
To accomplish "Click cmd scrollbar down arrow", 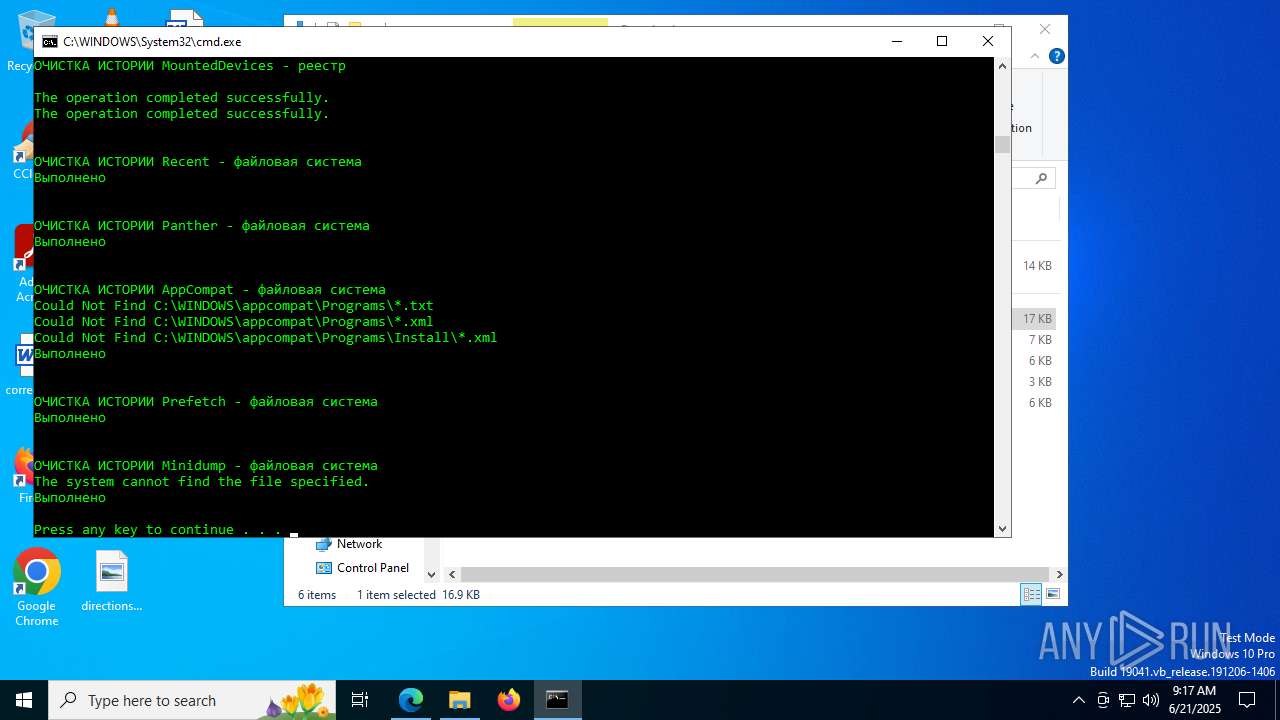I will click(x=1002, y=528).
